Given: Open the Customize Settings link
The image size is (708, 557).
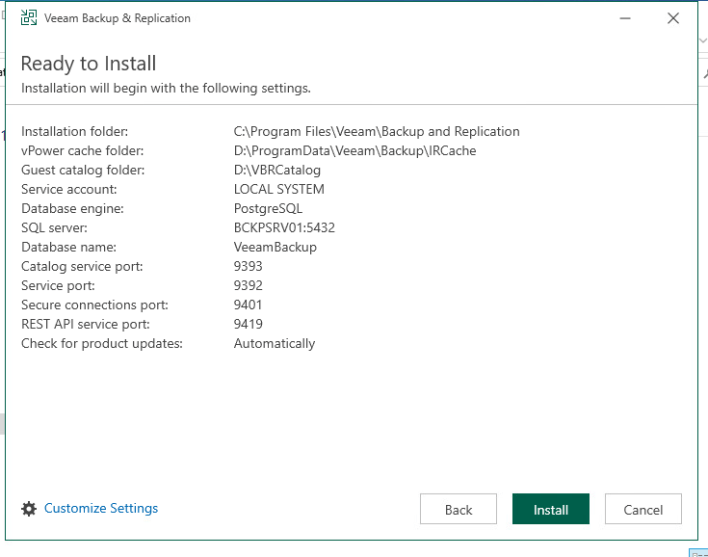Looking at the screenshot, I should coord(101,508).
